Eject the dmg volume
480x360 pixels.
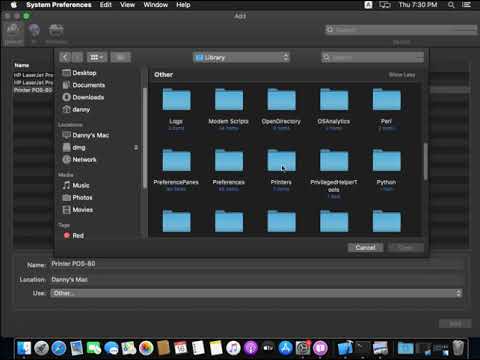136,147
